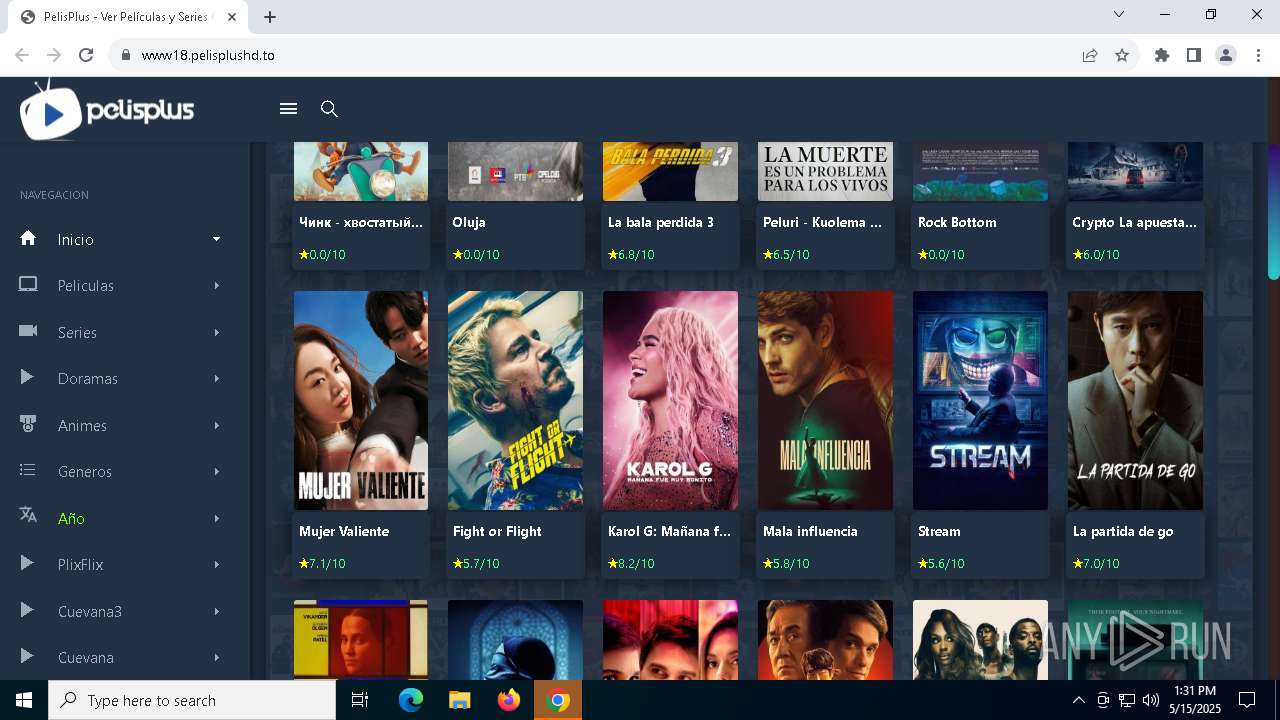Expand the Series submenu arrow
This screenshot has width=1280, height=720.
click(217, 332)
